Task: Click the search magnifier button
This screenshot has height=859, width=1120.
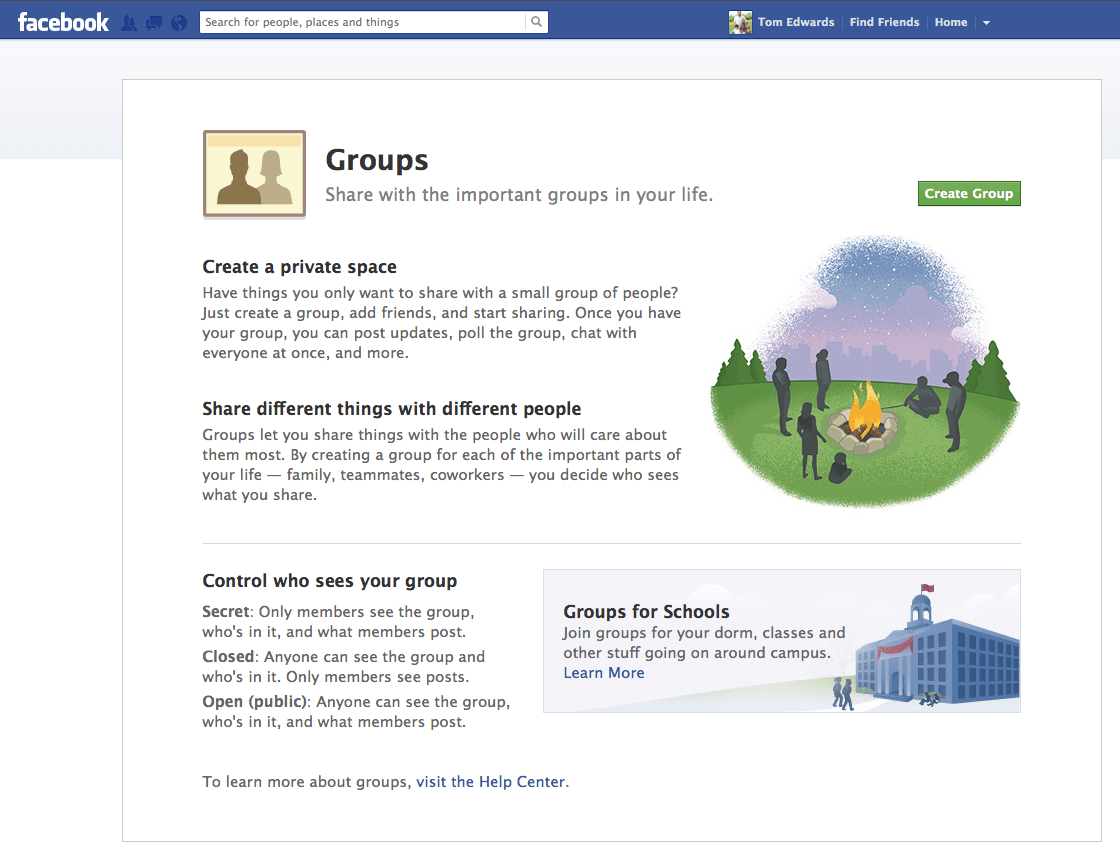Action: coord(536,22)
